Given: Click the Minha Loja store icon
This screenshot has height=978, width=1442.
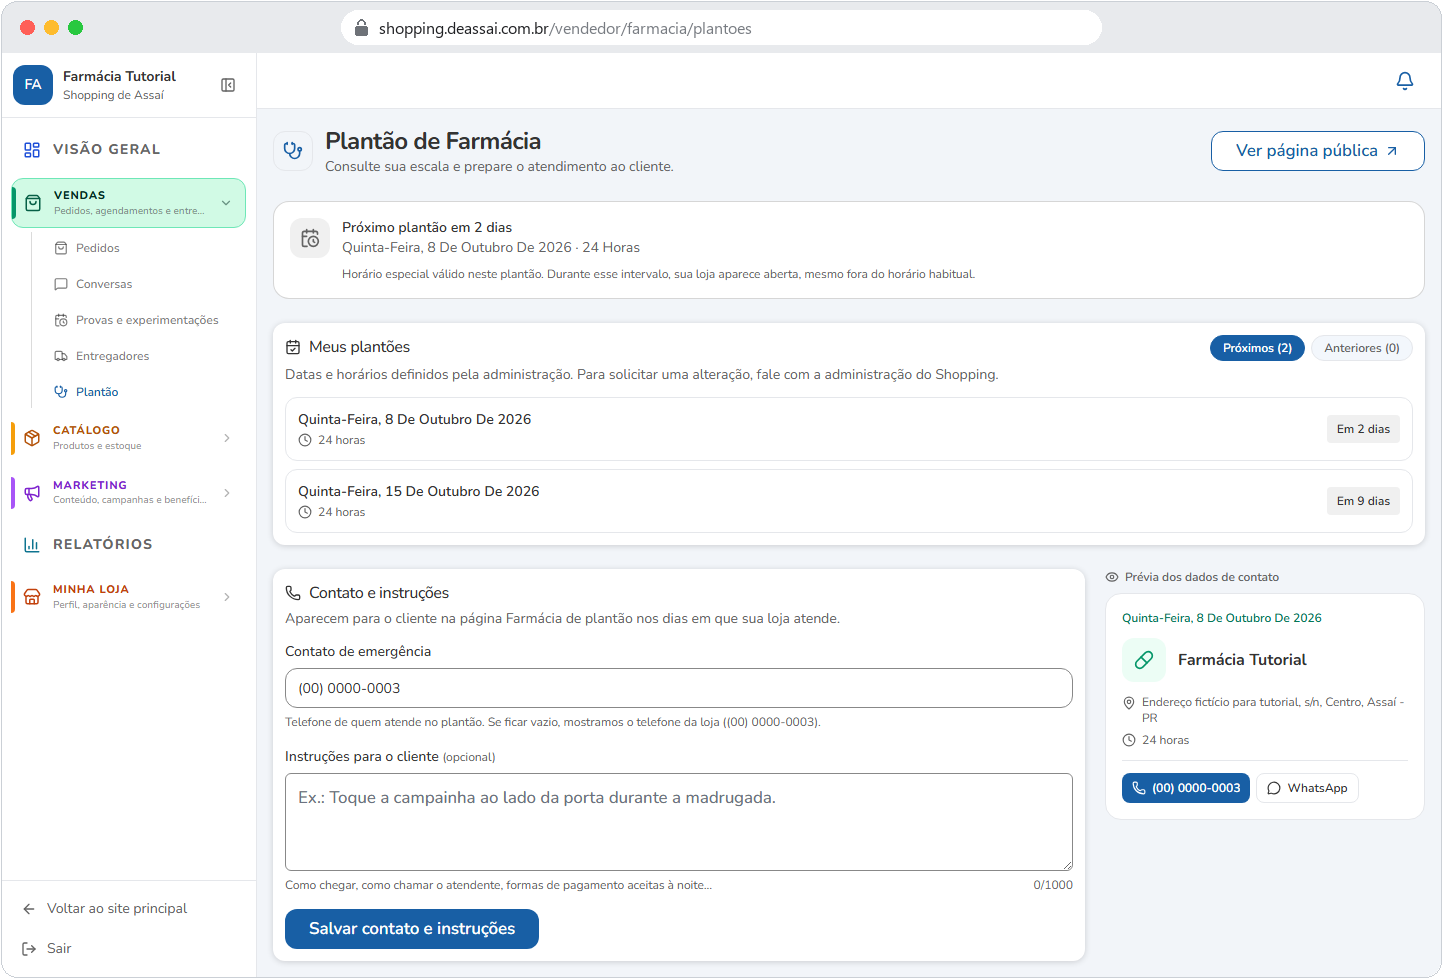Looking at the screenshot, I should point(32,597).
